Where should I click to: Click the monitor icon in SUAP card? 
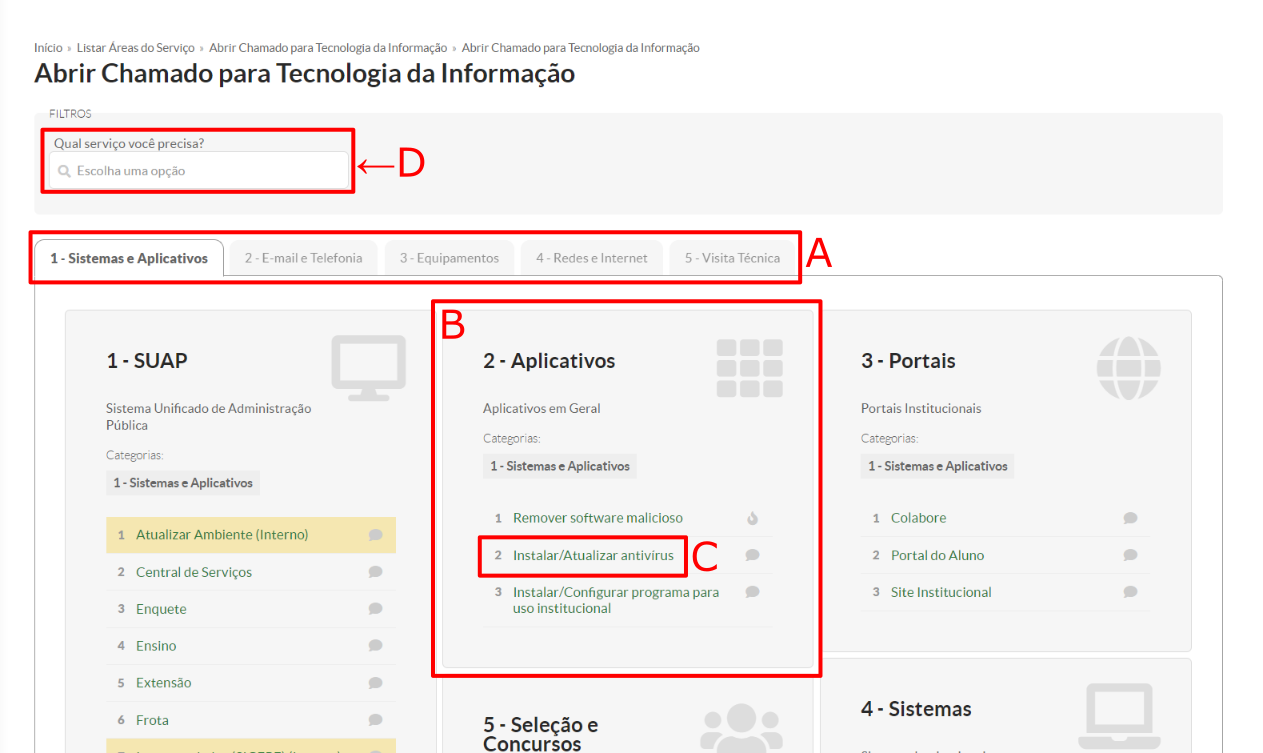[x=368, y=367]
